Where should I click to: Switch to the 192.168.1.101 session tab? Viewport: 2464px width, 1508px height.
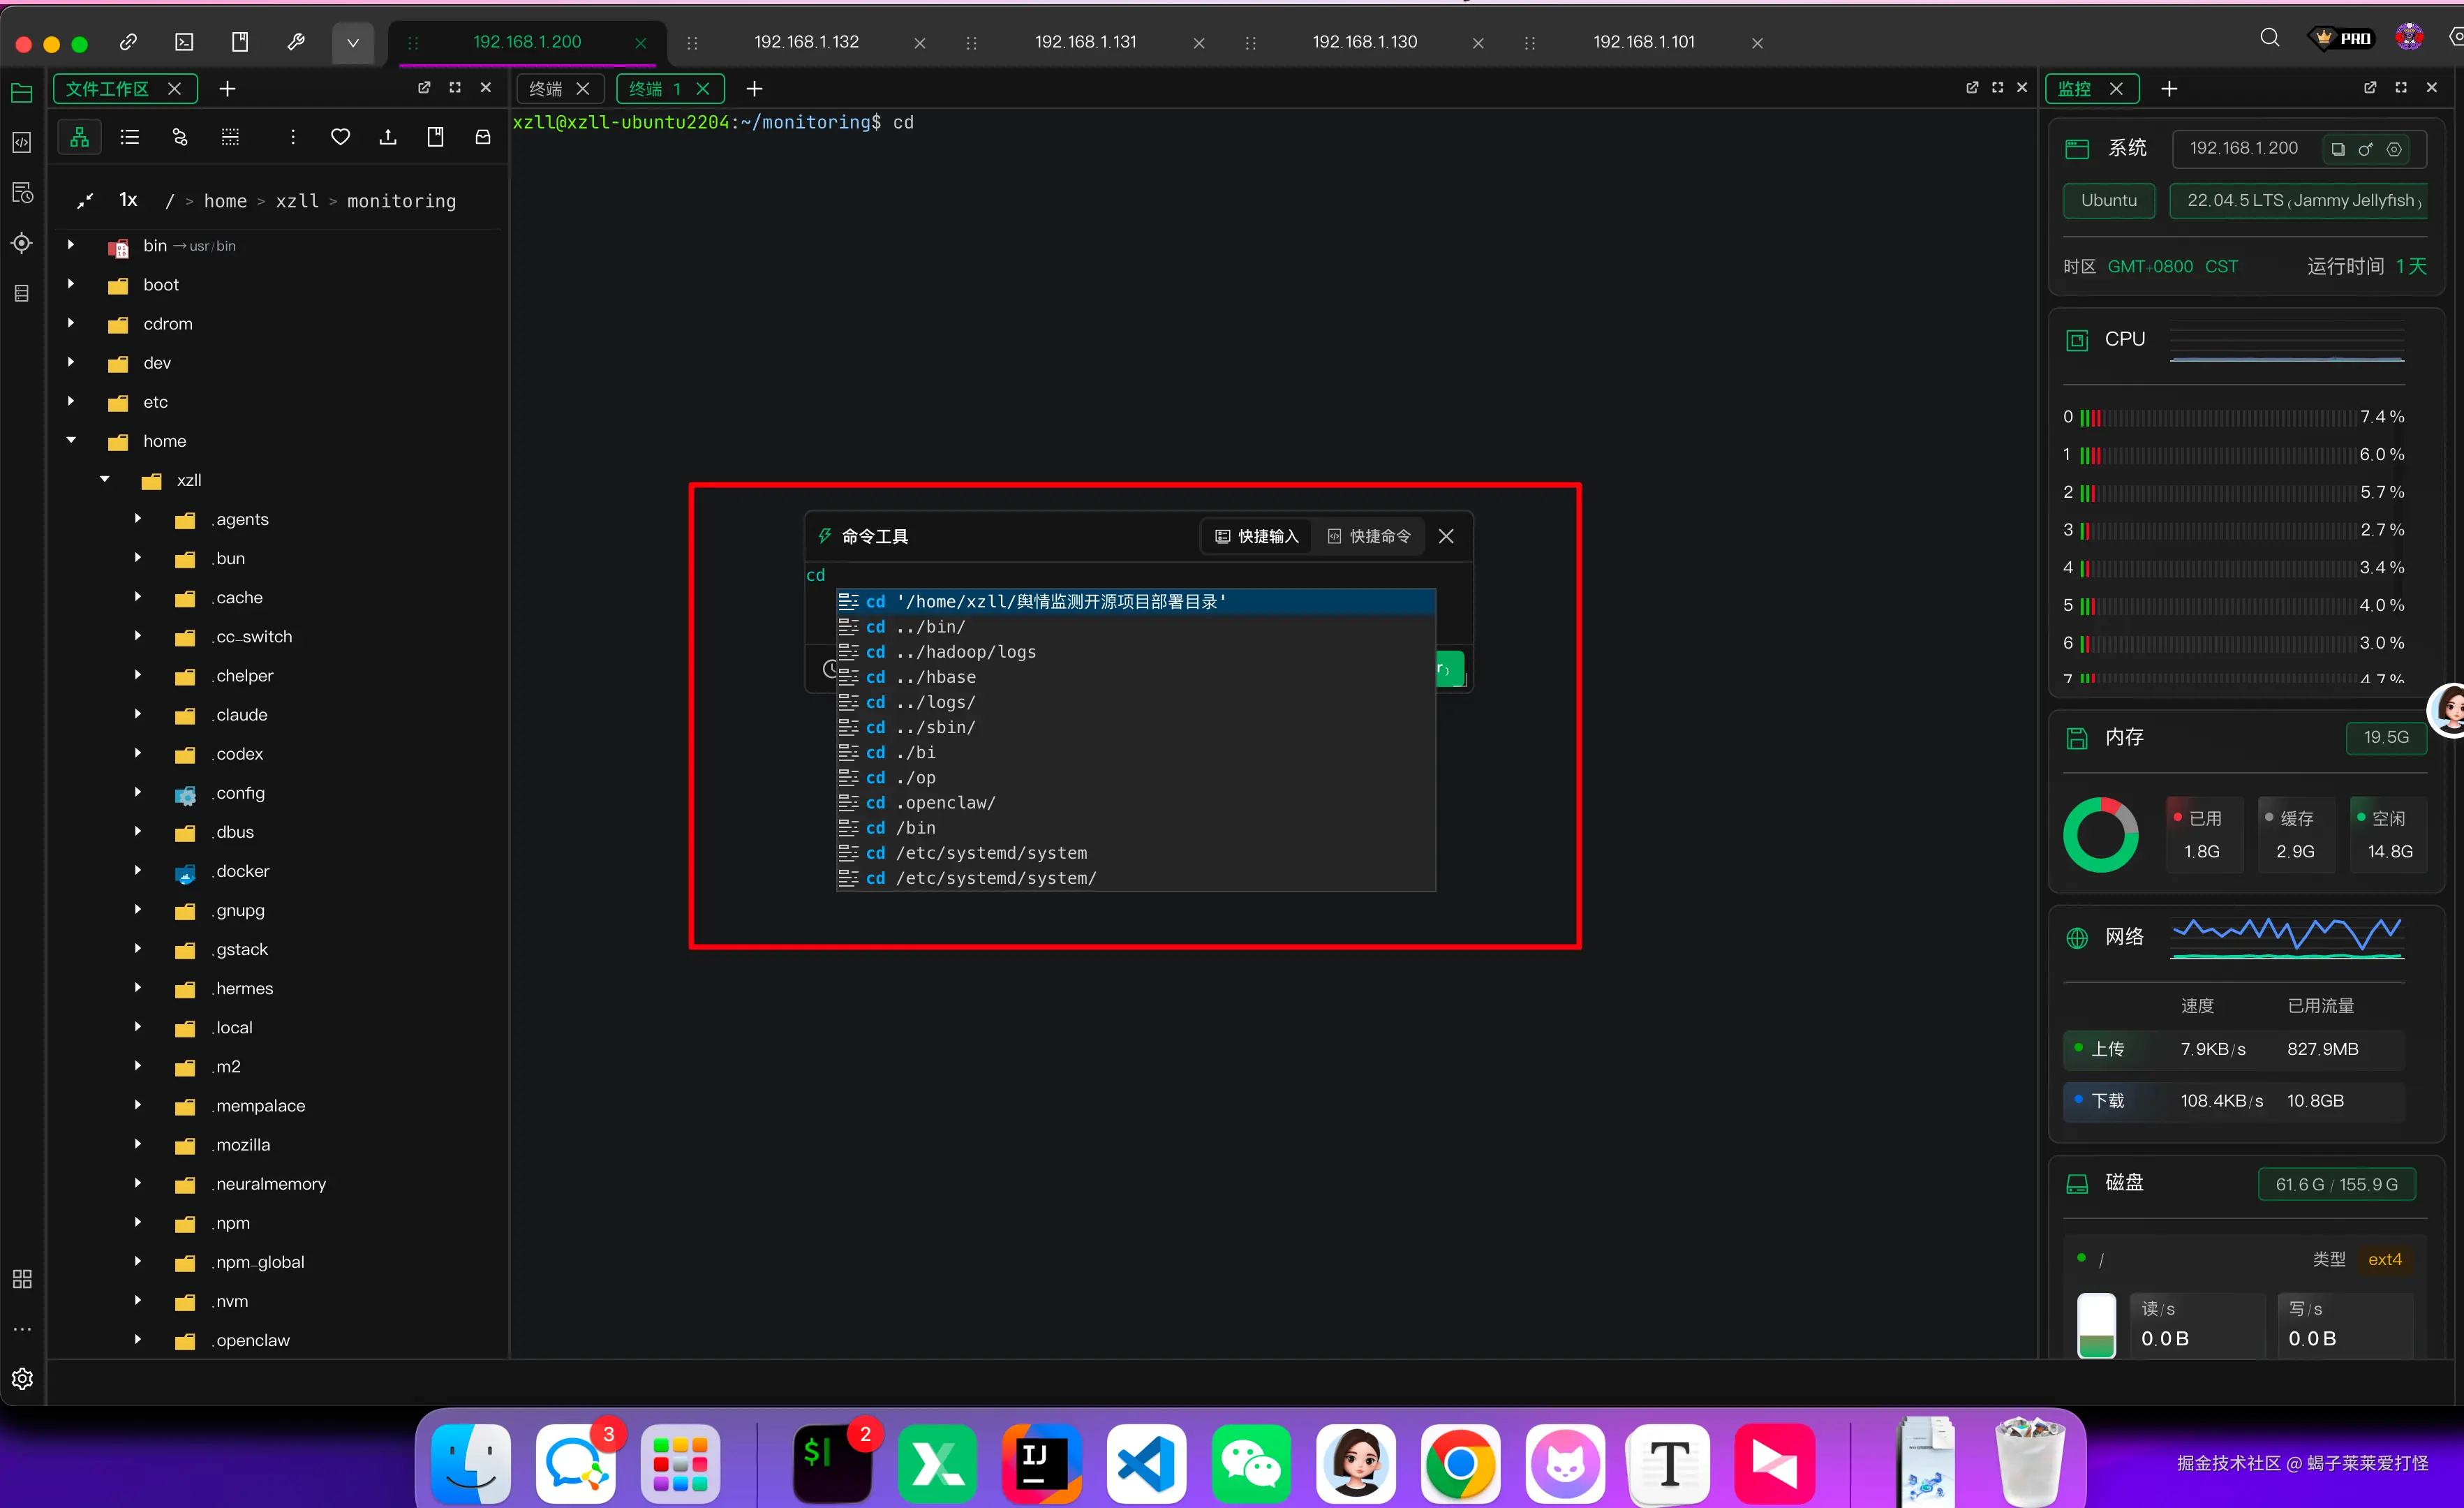pyautogui.click(x=1643, y=42)
